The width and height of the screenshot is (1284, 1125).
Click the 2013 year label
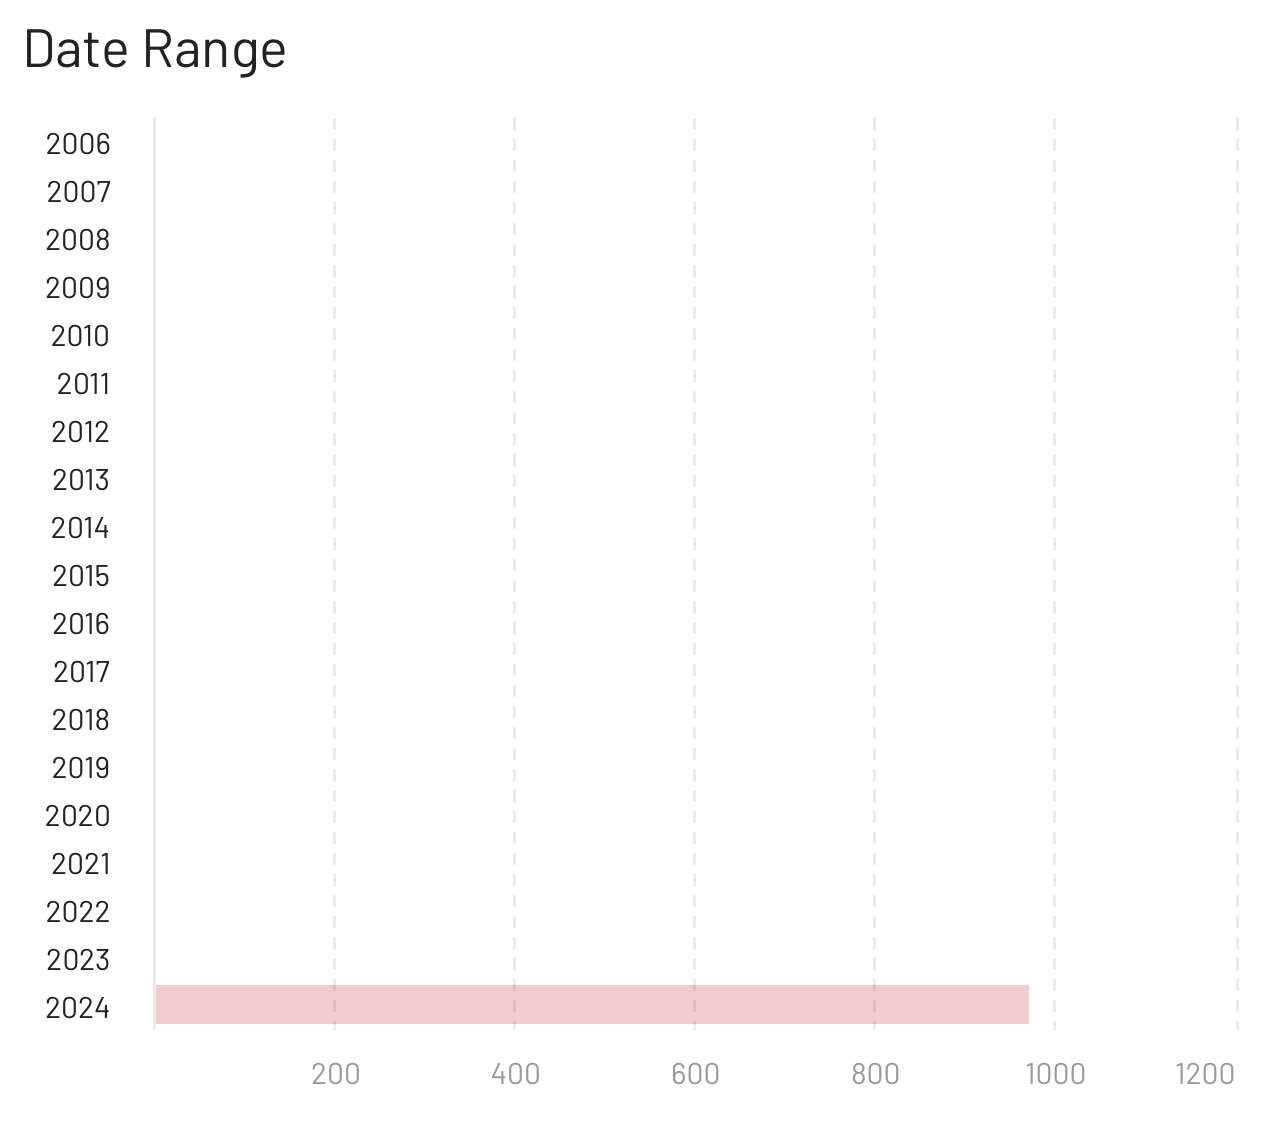[81, 480]
